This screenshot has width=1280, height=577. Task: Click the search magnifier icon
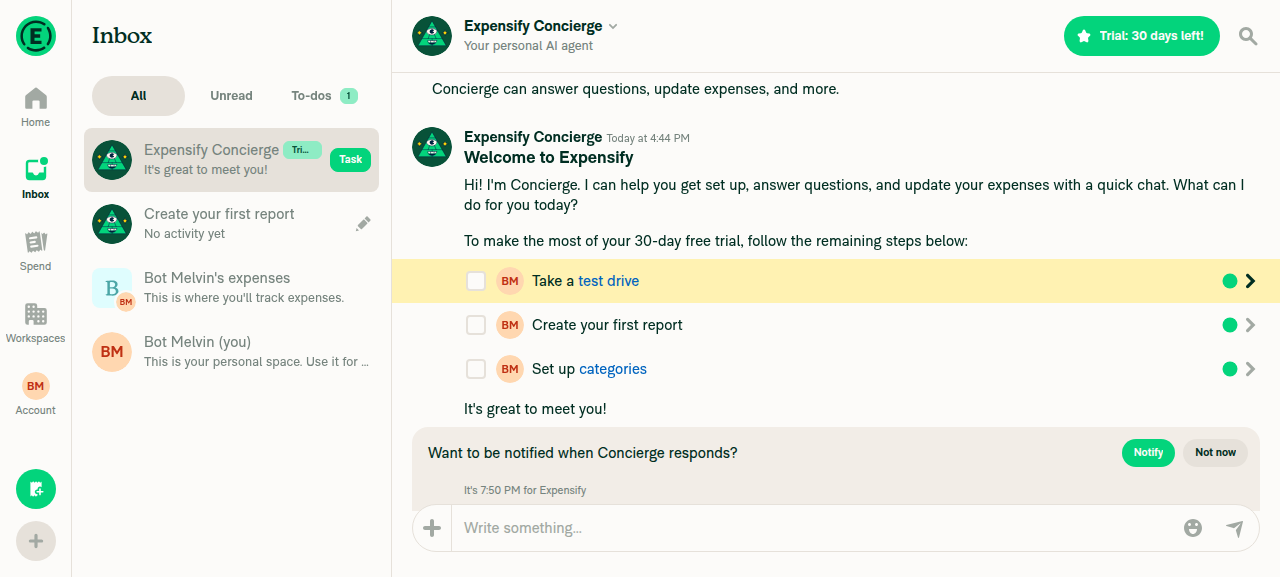pyautogui.click(x=1248, y=36)
